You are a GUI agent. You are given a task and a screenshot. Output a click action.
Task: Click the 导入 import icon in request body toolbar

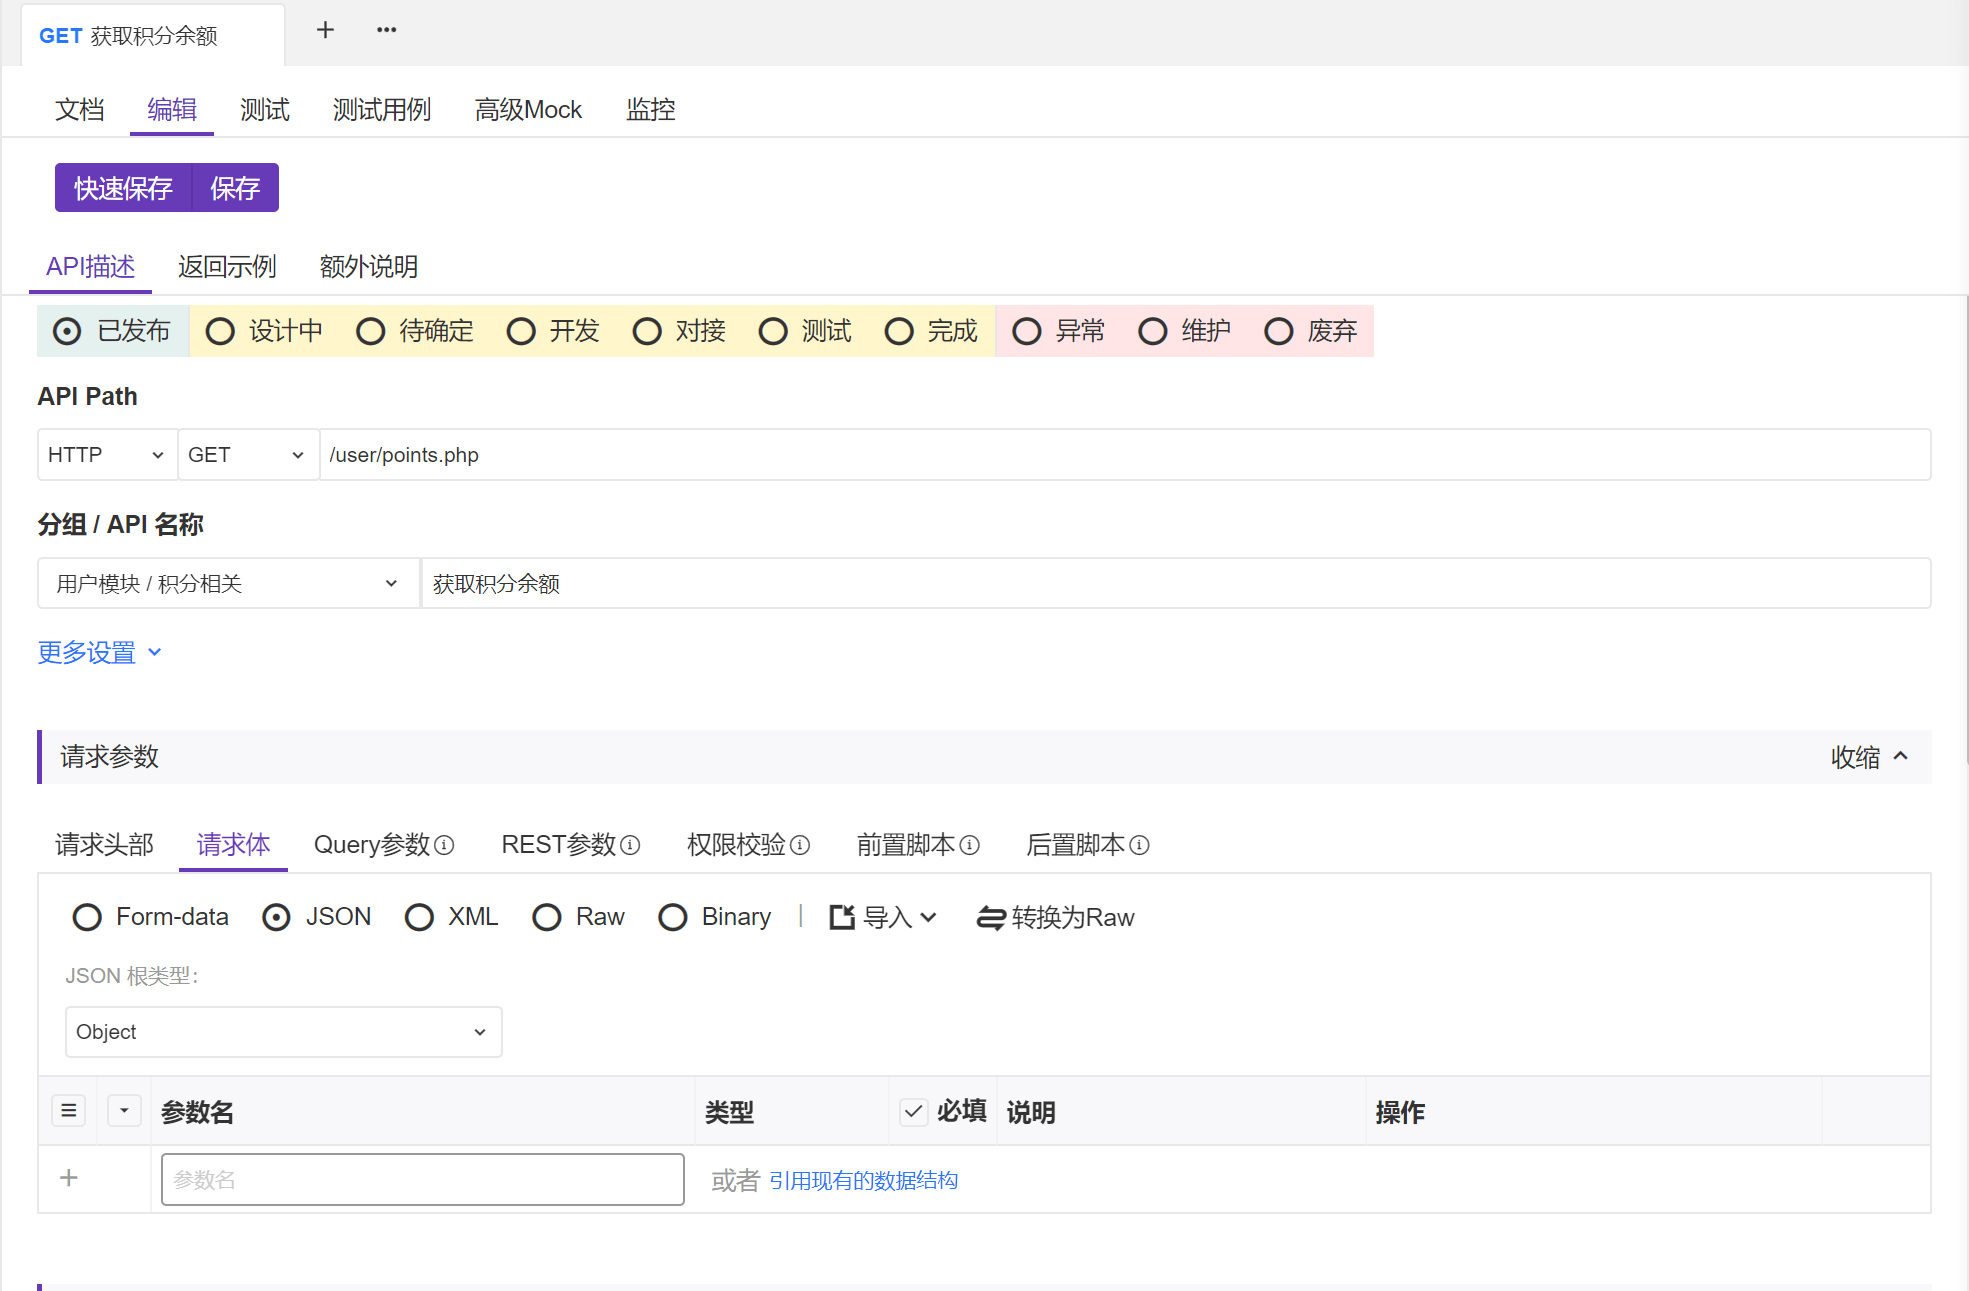coord(841,917)
